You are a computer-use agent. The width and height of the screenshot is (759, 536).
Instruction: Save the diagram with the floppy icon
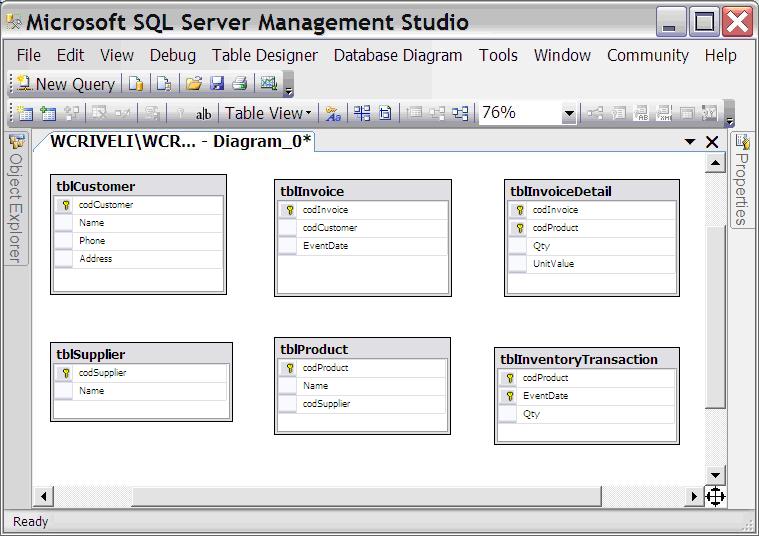[217, 84]
